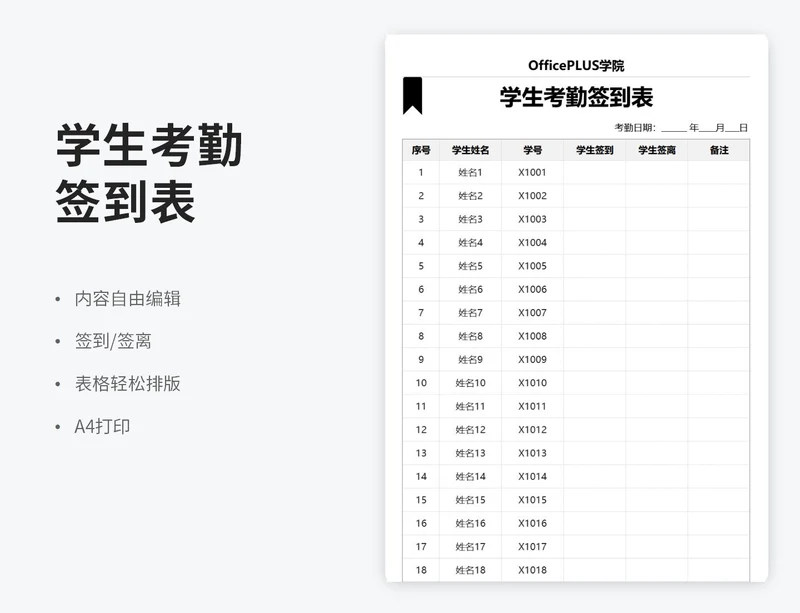Image resolution: width=800 pixels, height=613 pixels.
Task: Click cell '姓名5'
Action: tap(470, 266)
